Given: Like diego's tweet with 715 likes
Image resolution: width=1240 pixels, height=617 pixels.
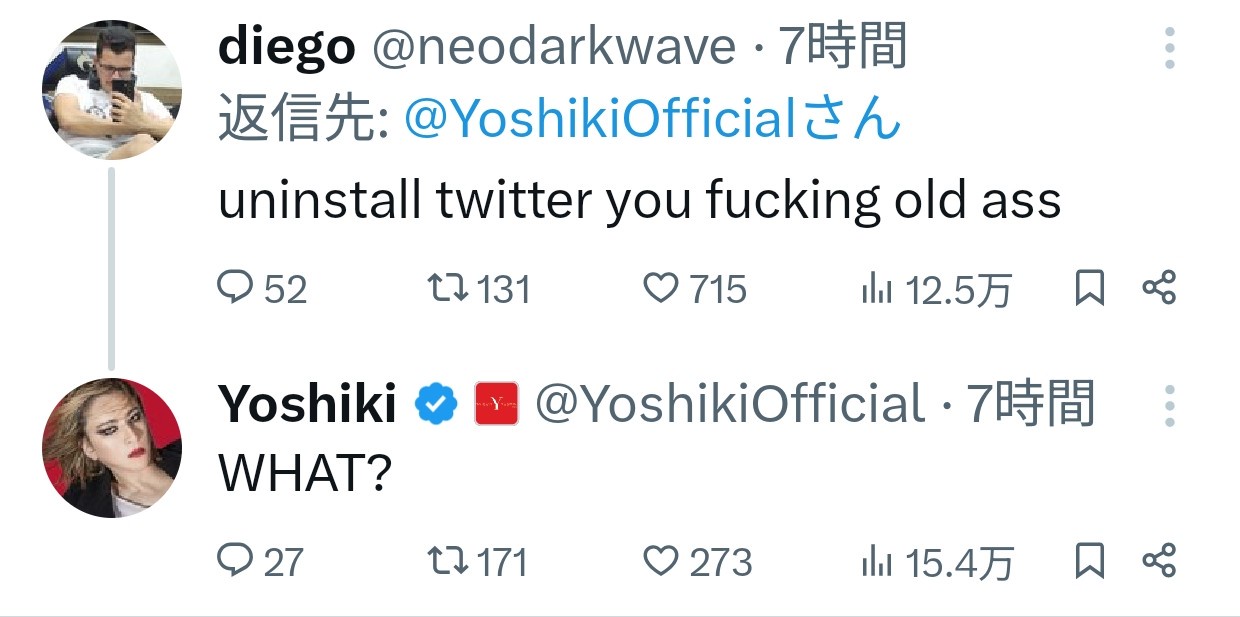Looking at the screenshot, I should 660,289.
